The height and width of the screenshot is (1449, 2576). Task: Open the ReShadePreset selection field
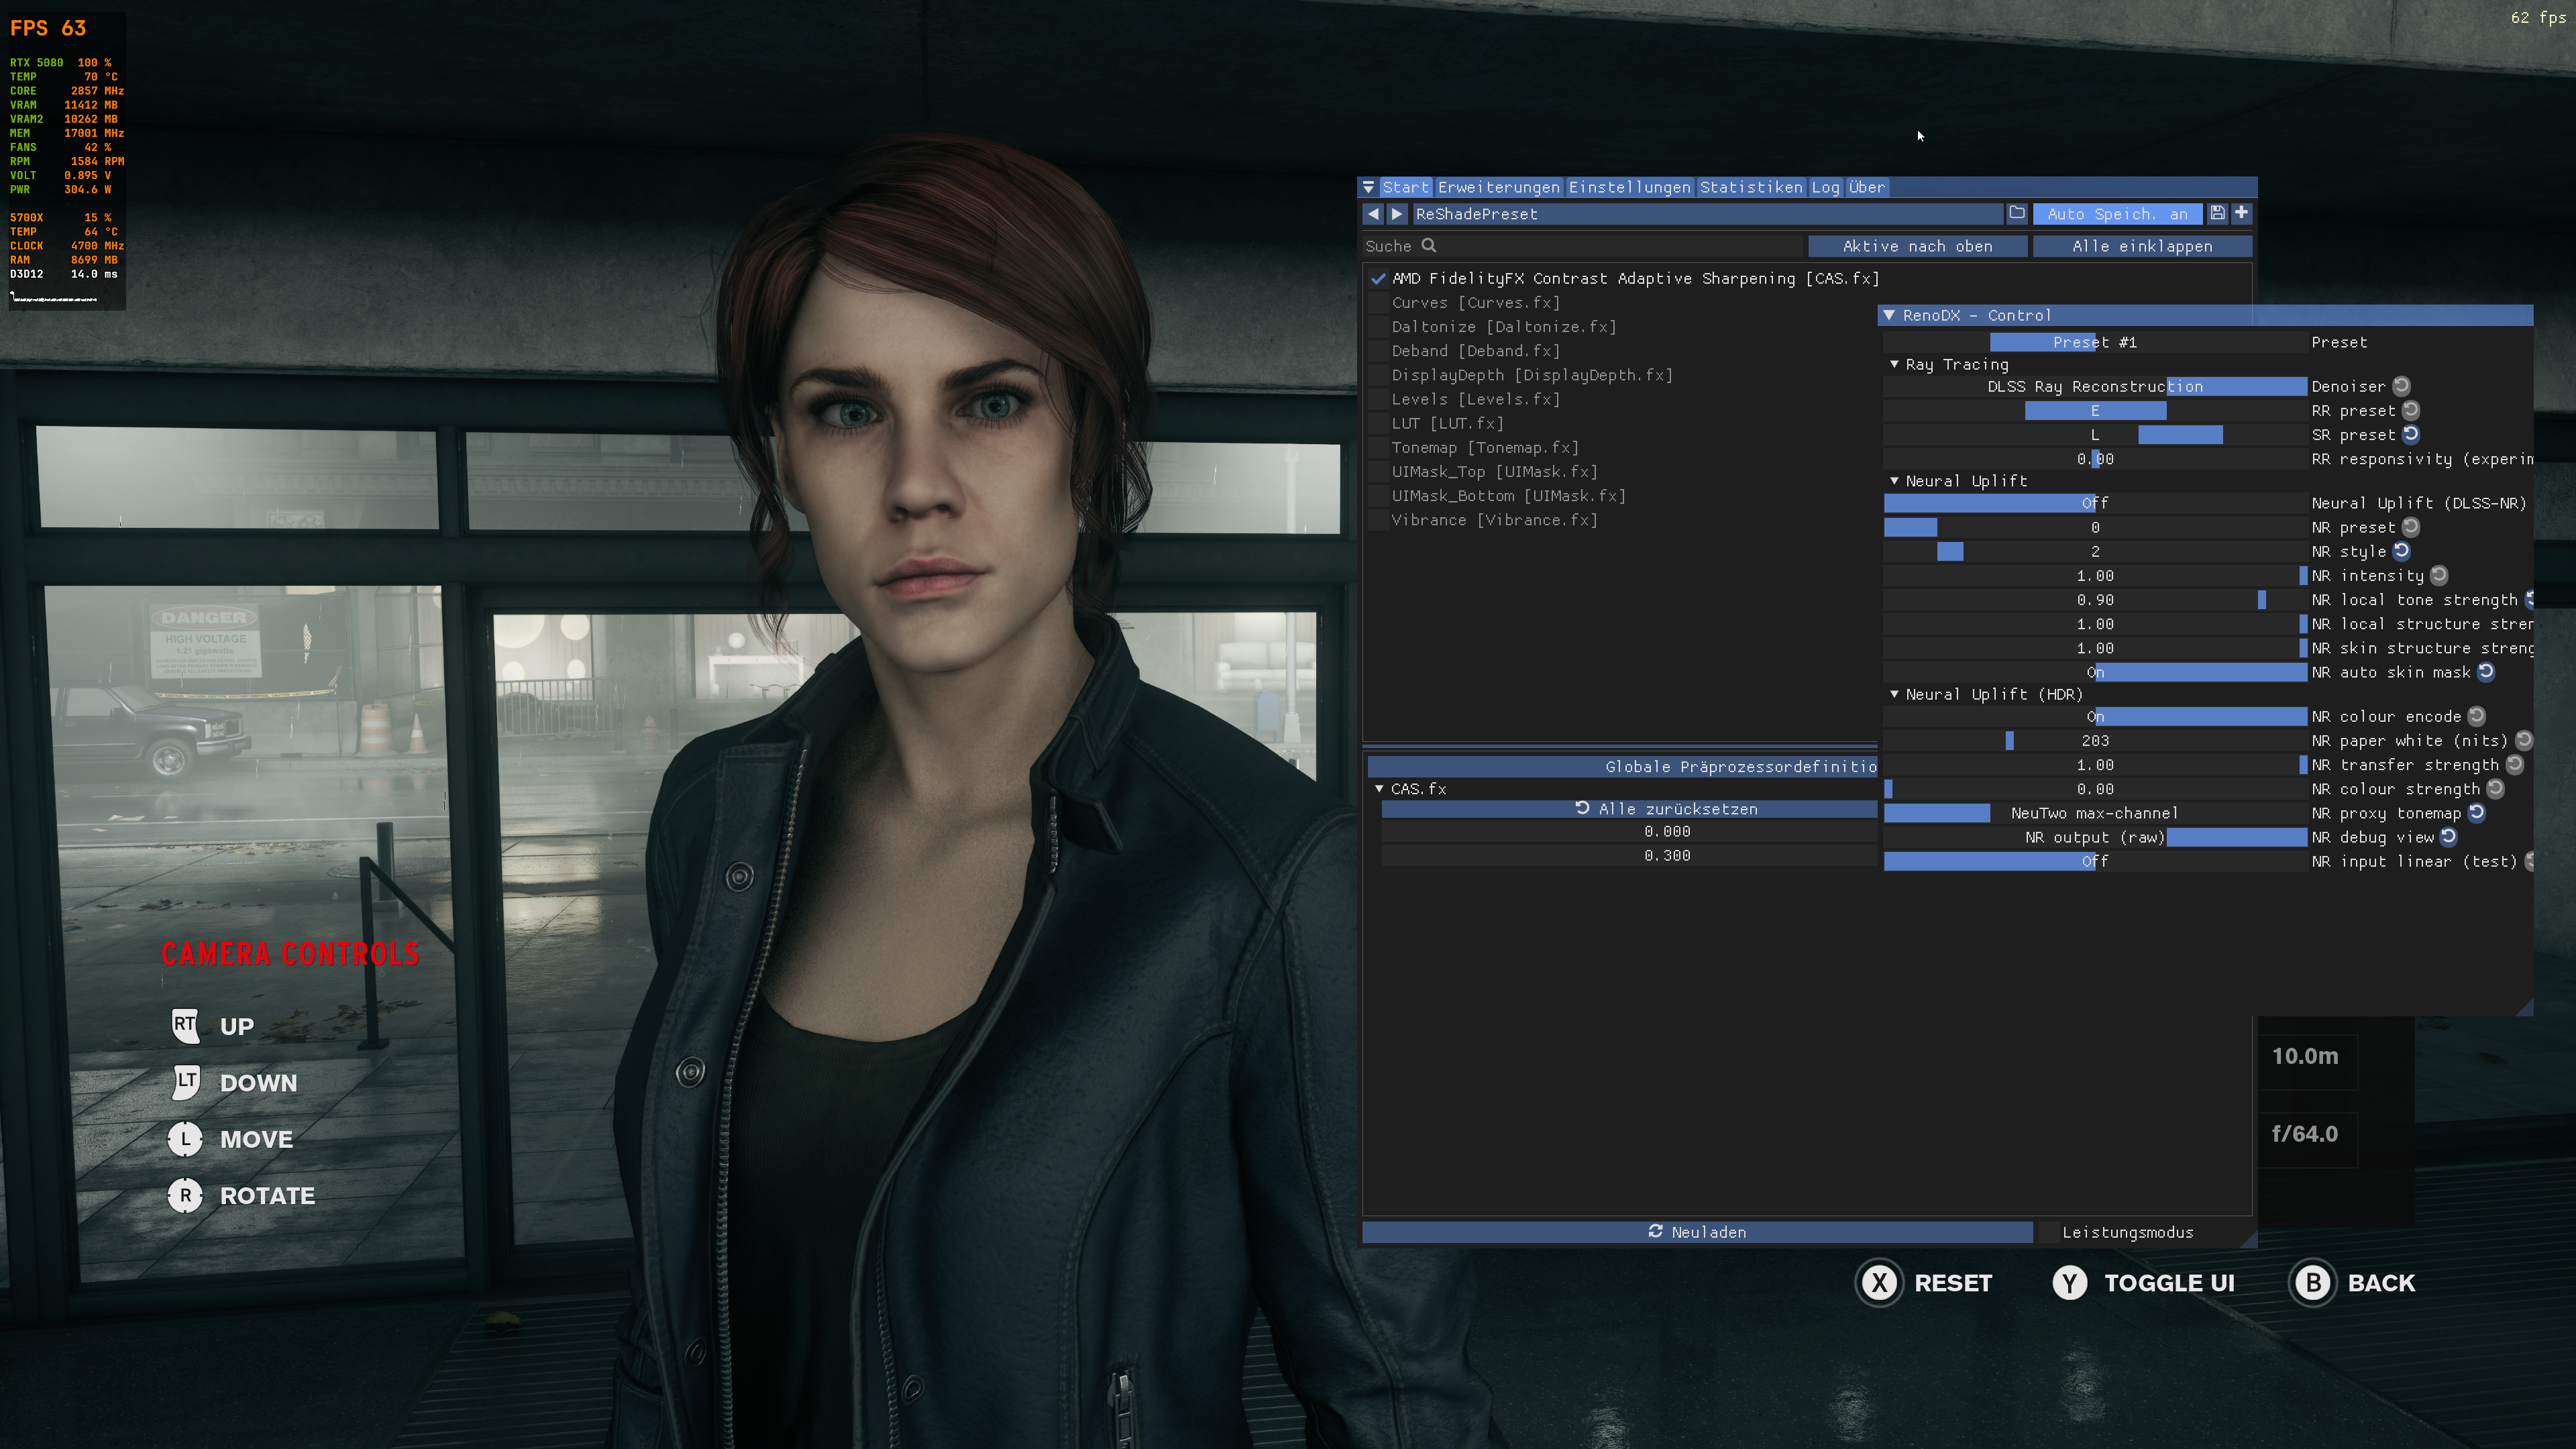click(1707, 214)
